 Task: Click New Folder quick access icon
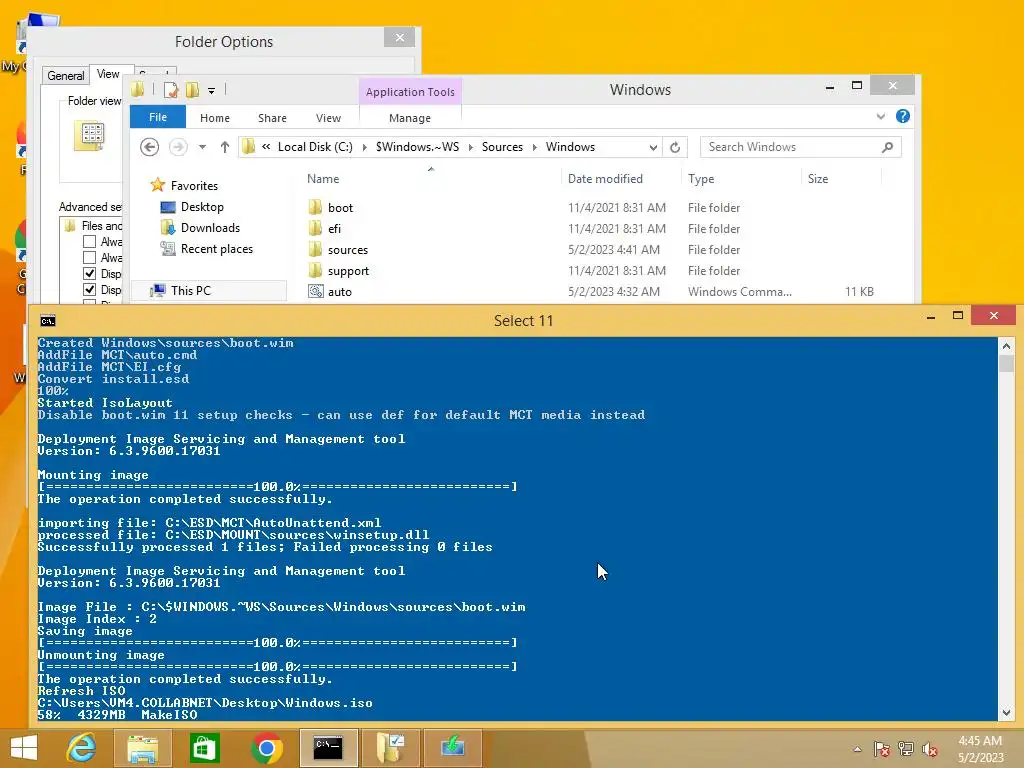192,90
